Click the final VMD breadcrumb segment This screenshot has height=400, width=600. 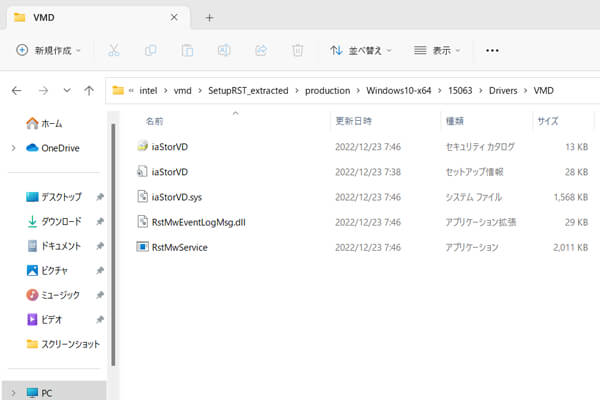coord(543,91)
